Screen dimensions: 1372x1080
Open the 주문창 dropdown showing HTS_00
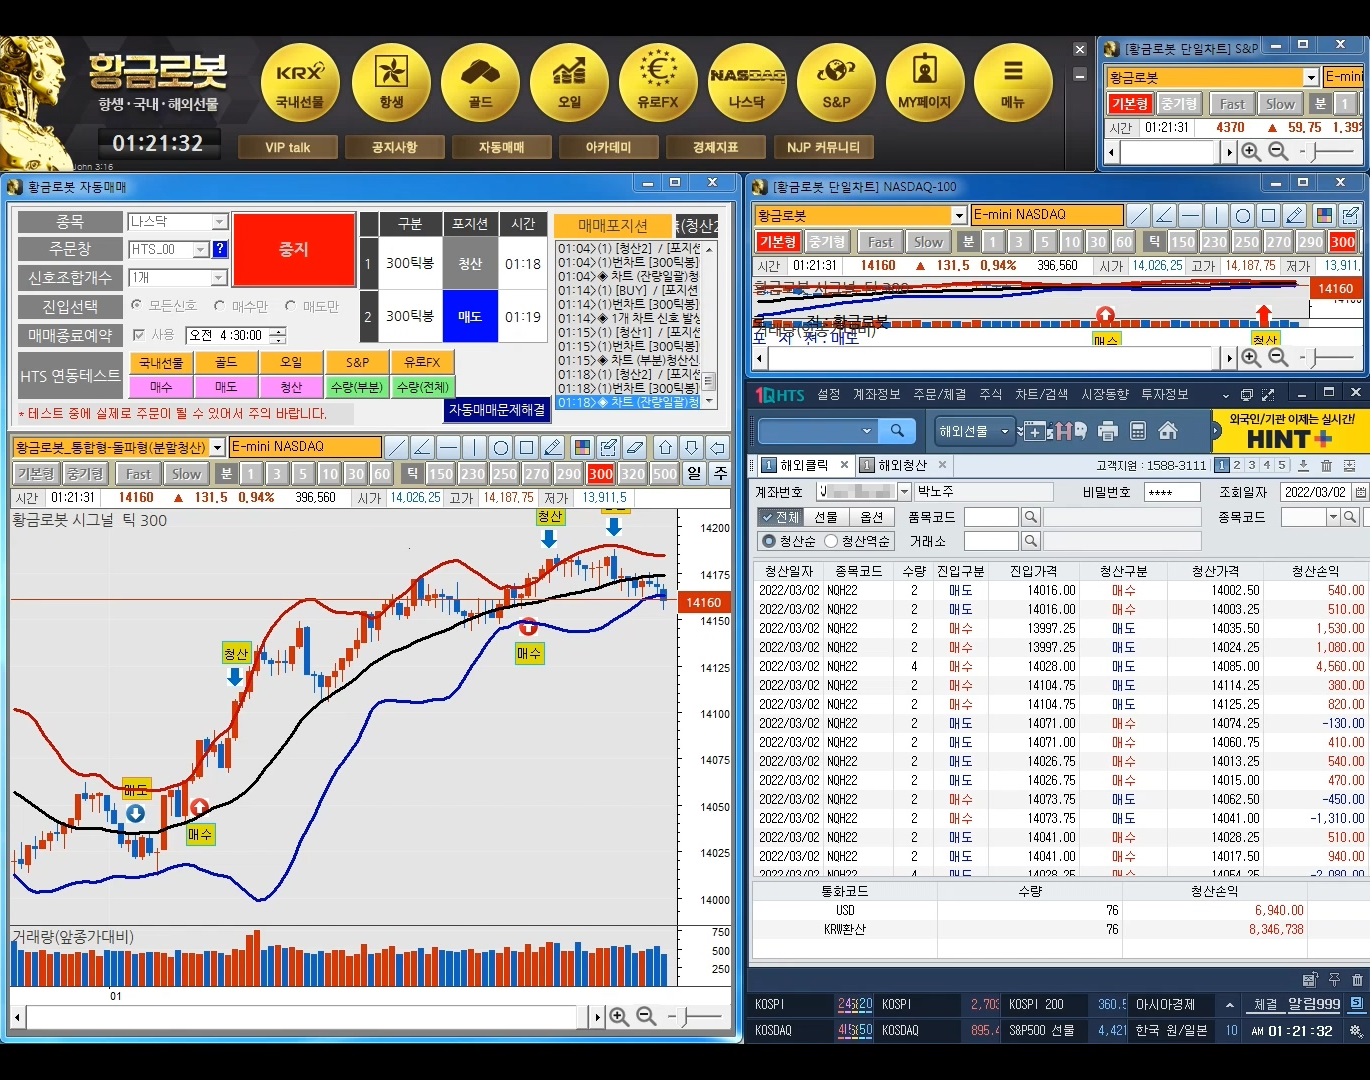click(x=200, y=249)
